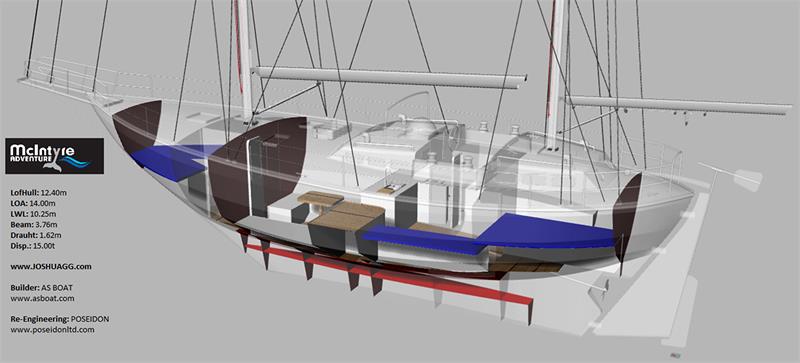The height and width of the screenshot is (363, 800).
Task: Select the Builder: AS BOAT text
Action: click(43, 288)
